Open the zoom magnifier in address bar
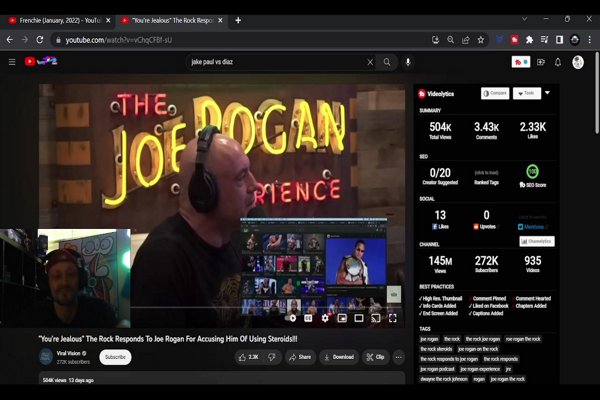 [450, 40]
